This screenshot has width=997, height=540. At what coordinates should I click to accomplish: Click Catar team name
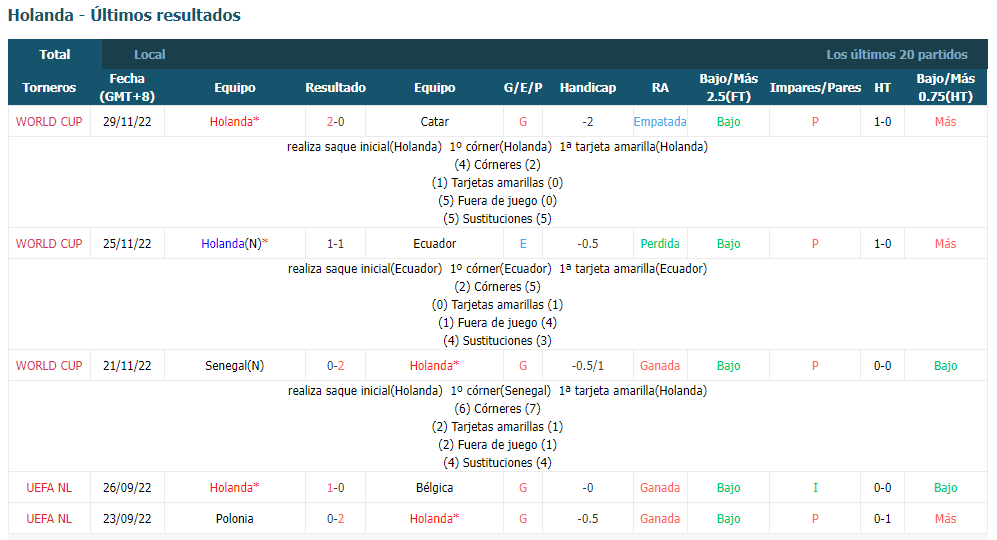(x=434, y=121)
